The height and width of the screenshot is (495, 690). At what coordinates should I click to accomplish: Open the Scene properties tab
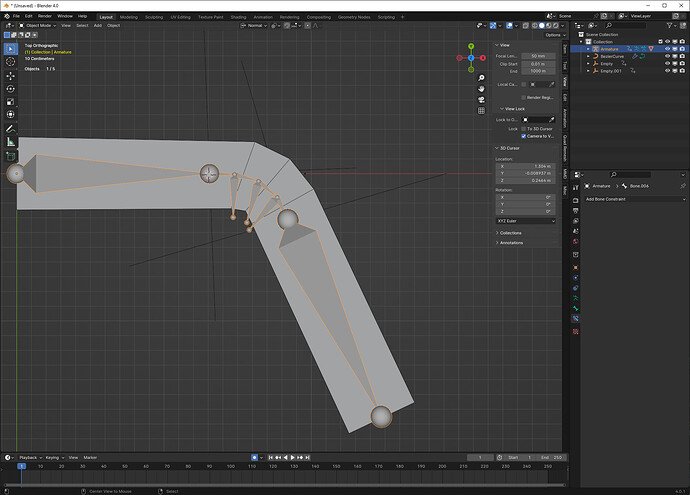pos(576,231)
